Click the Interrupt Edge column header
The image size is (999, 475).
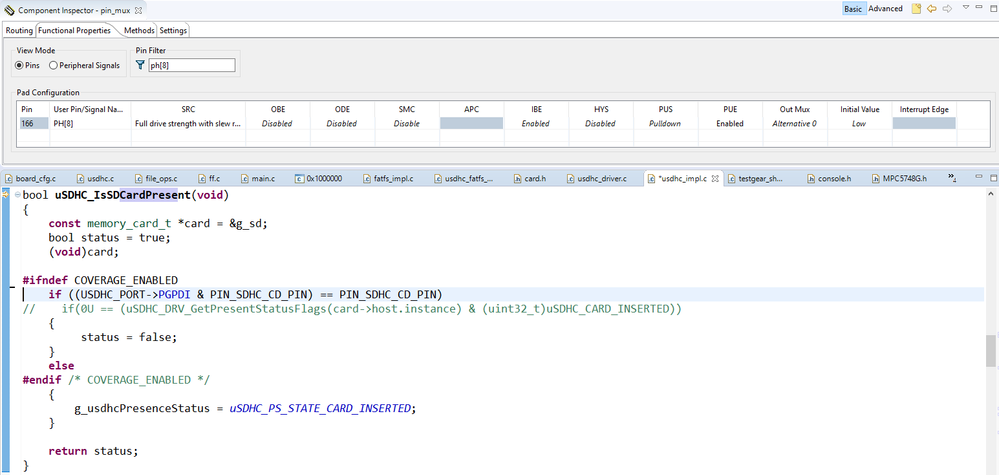click(x=924, y=110)
